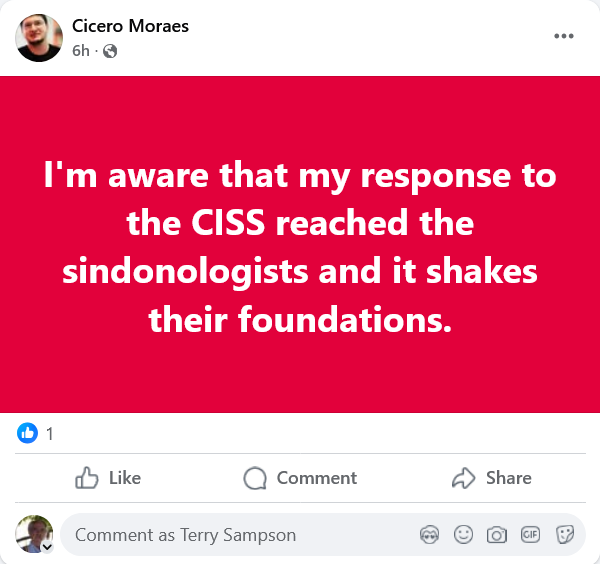This screenshot has width=600, height=564.
Task: Open the GIF picker in comment box
Action: point(531,535)
